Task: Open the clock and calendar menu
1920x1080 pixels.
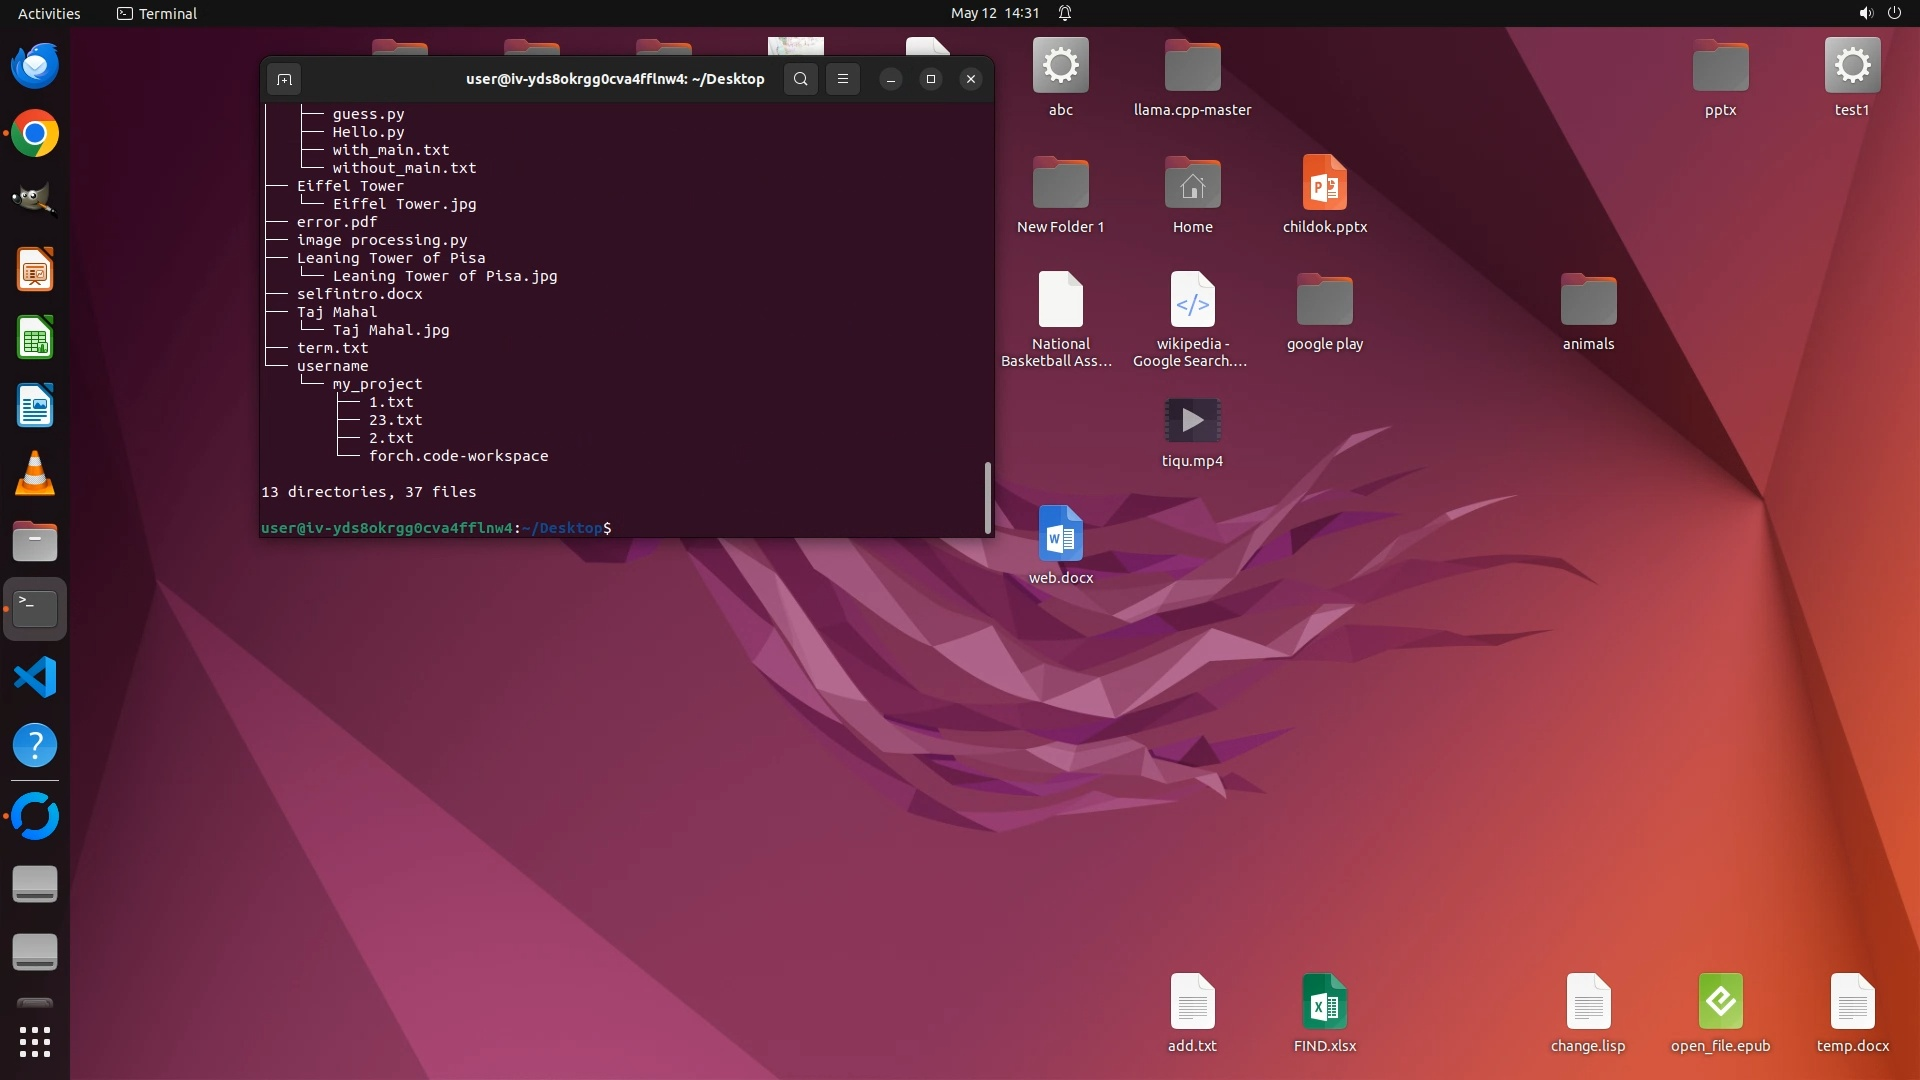Action: (x=994, y=13)
